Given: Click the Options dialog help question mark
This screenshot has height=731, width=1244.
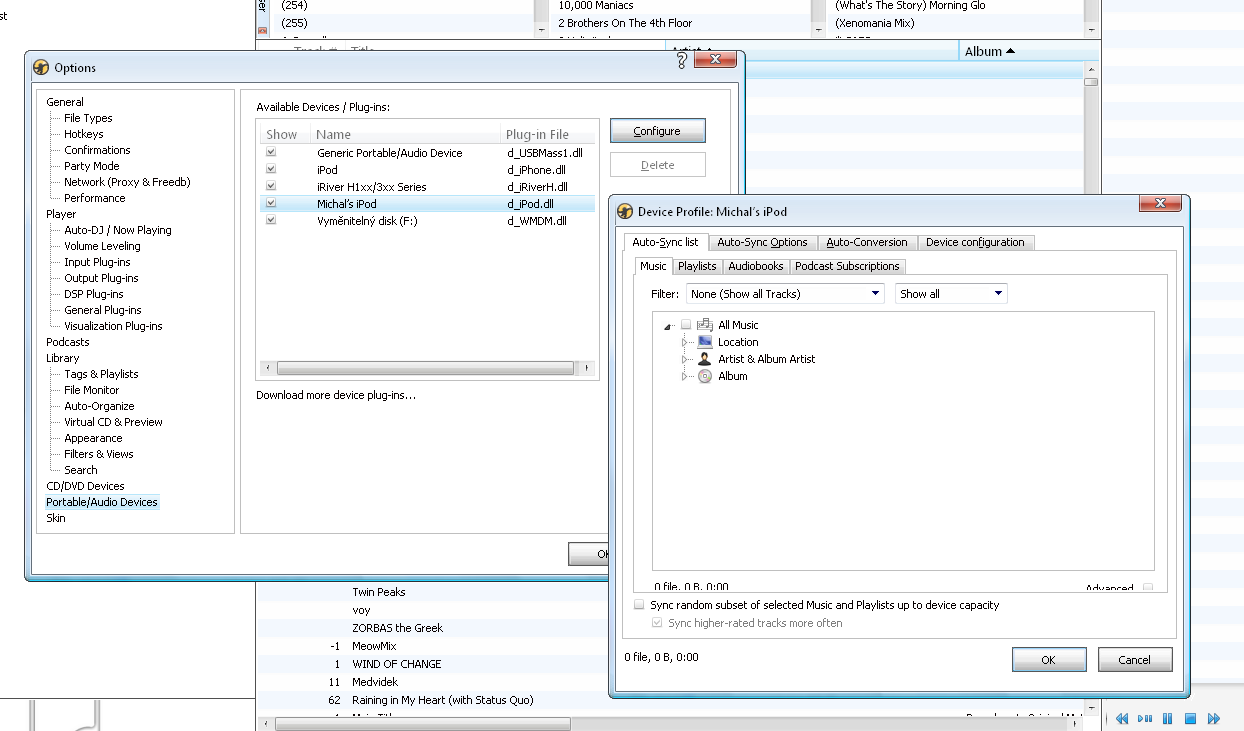Looking at the screenshot, I should click(682, 61).
